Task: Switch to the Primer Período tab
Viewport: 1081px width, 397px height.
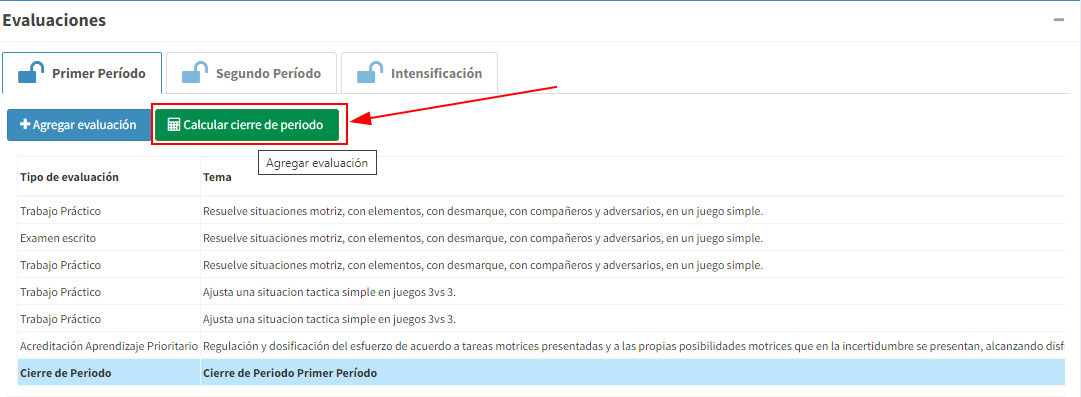Action: click(82, 73)
